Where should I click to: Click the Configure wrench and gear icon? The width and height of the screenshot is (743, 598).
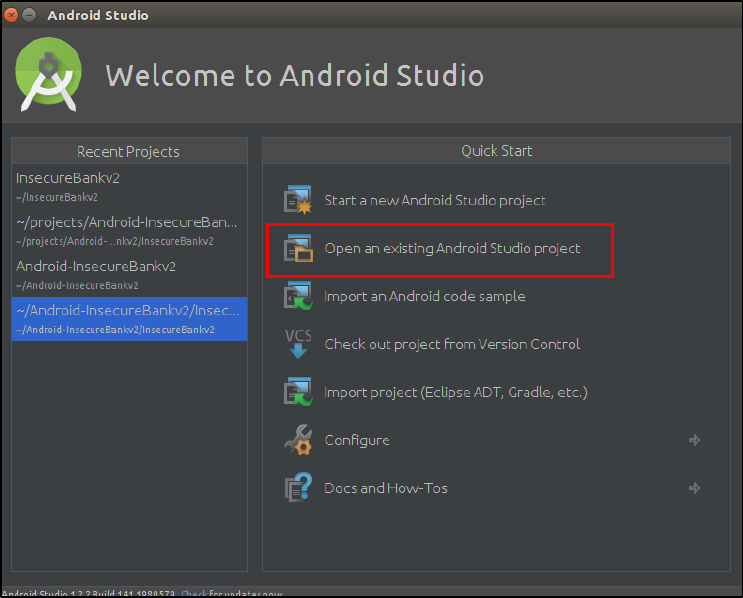(x=298, y=440)
